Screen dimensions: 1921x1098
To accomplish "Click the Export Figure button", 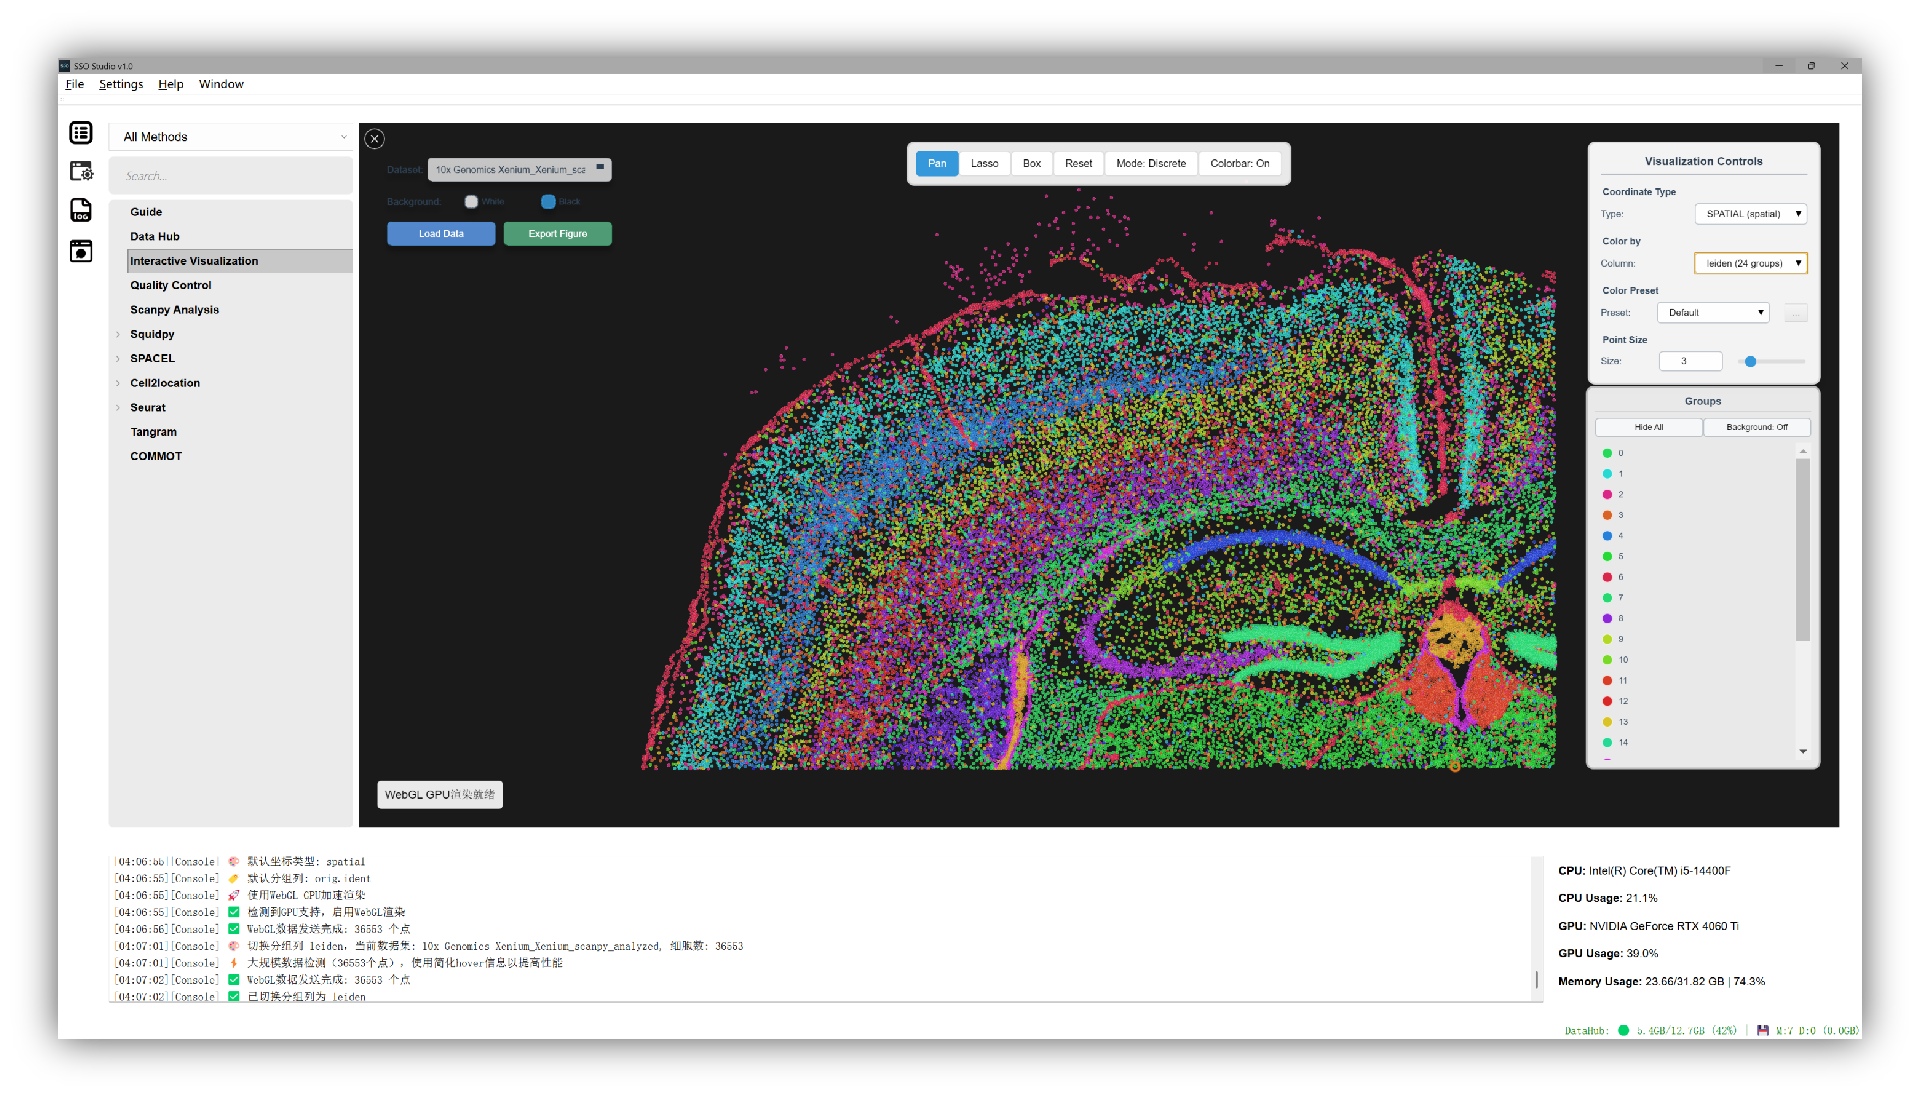I will point(557,234).
